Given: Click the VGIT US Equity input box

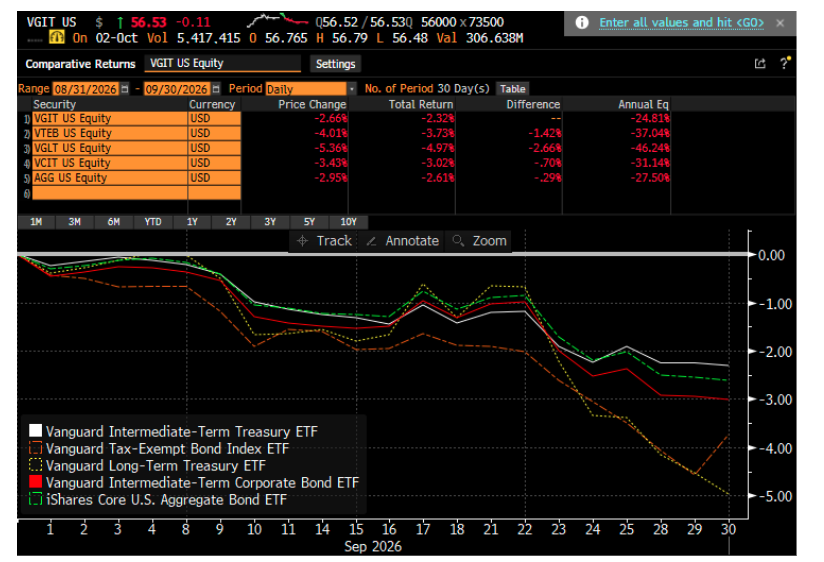Looking at the screenshot, I should click(x=222, y=64).
